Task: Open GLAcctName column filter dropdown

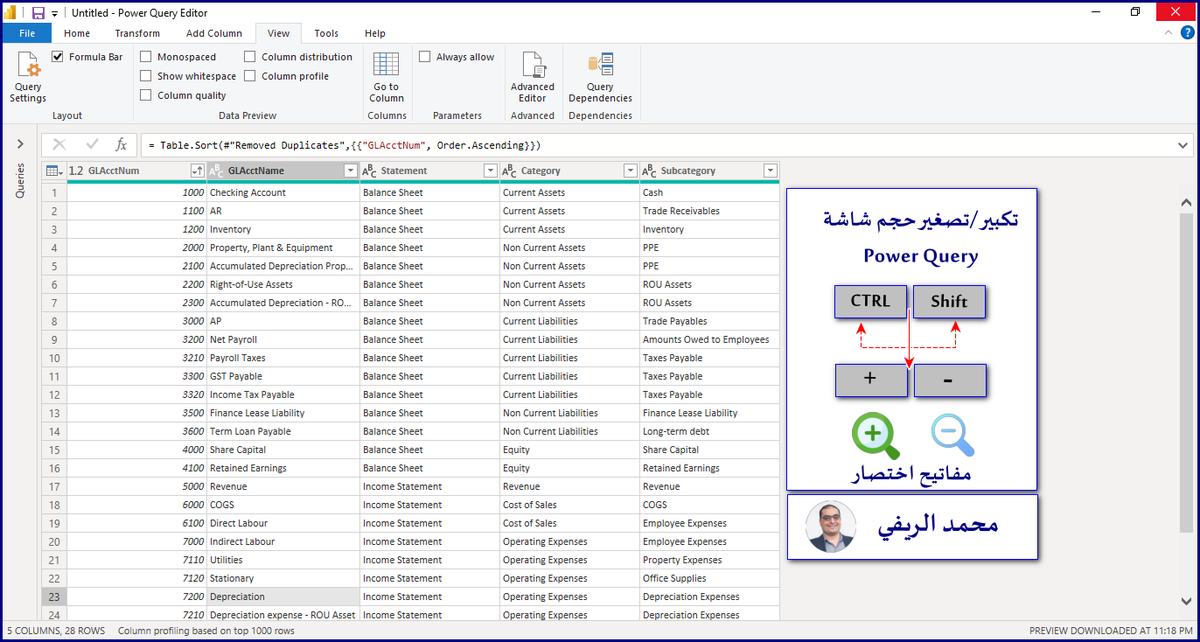Action: tap(350, 171)
